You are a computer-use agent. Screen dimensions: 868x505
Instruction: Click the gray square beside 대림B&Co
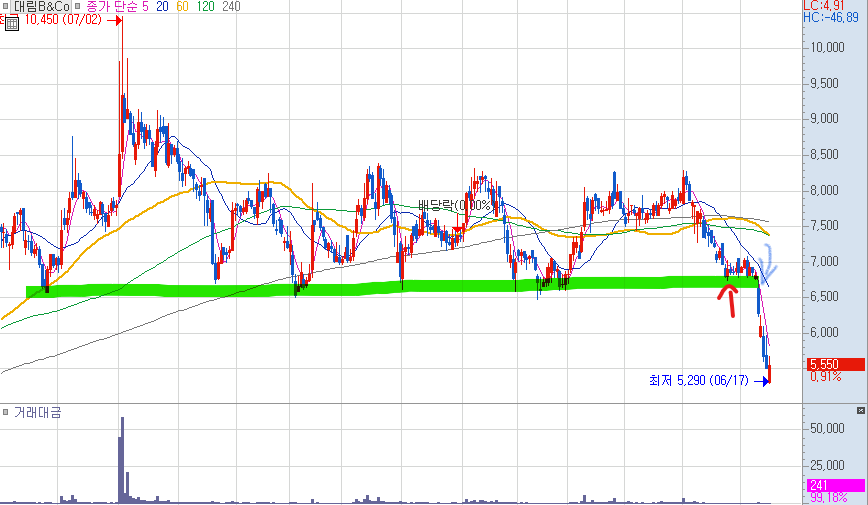(6, 7)
